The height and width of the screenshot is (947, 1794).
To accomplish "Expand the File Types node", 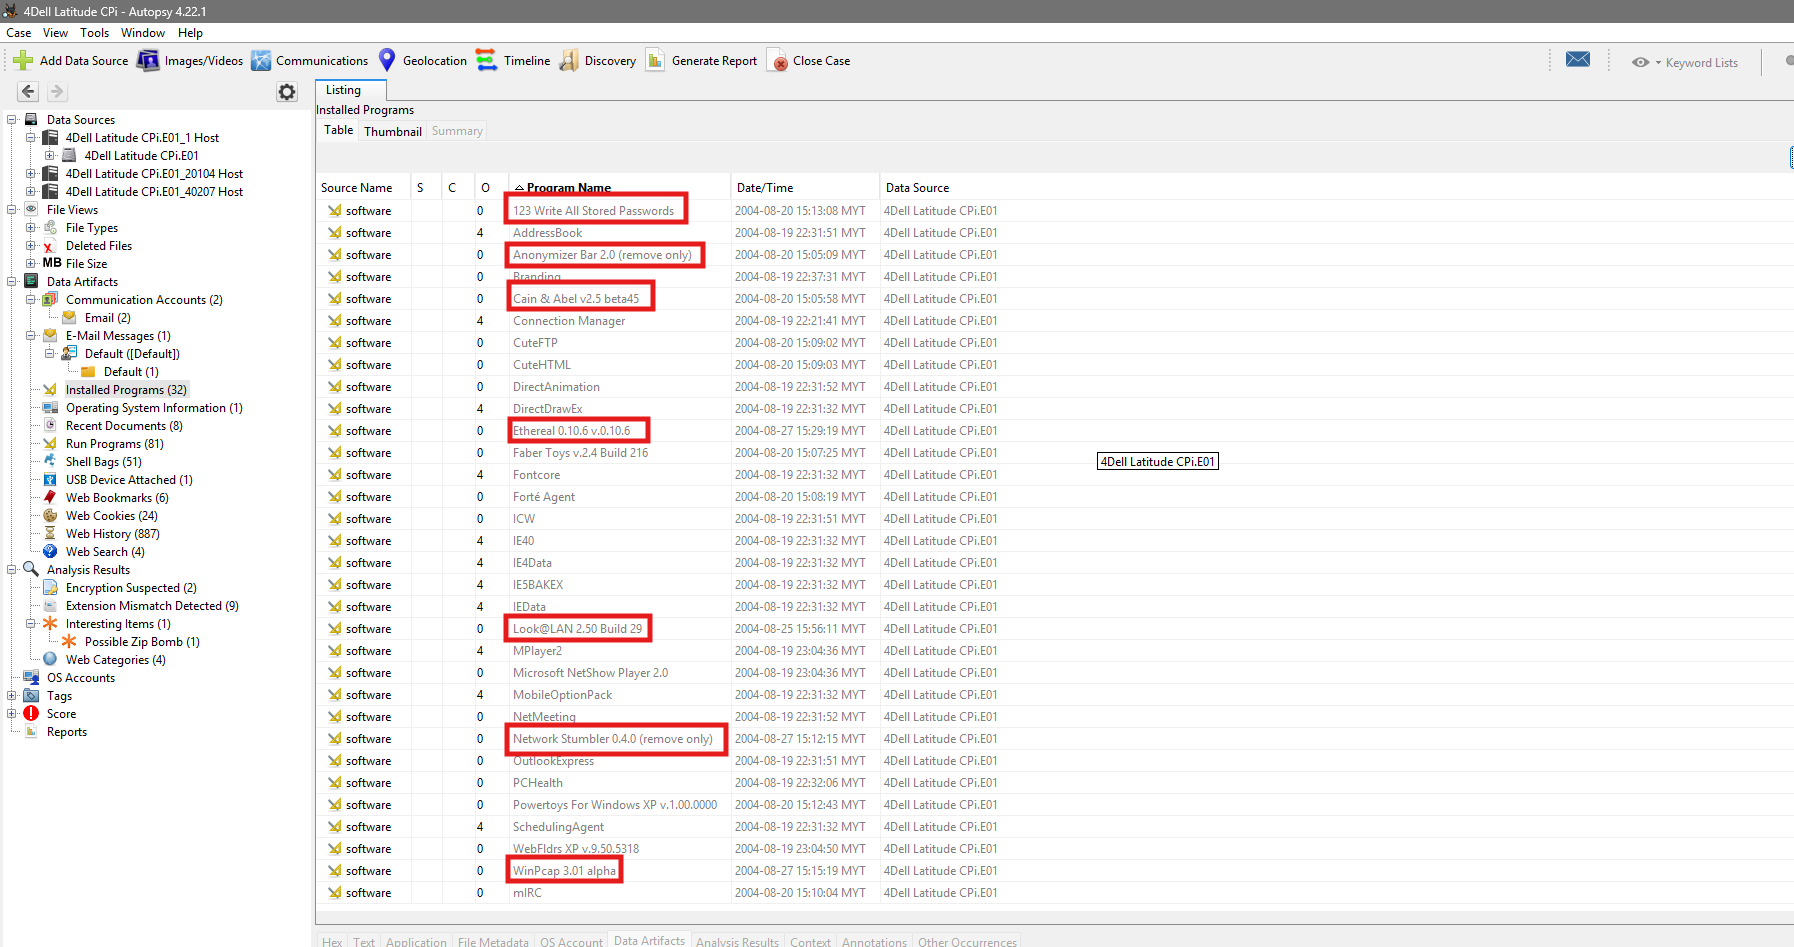I will tap(31, 228).
